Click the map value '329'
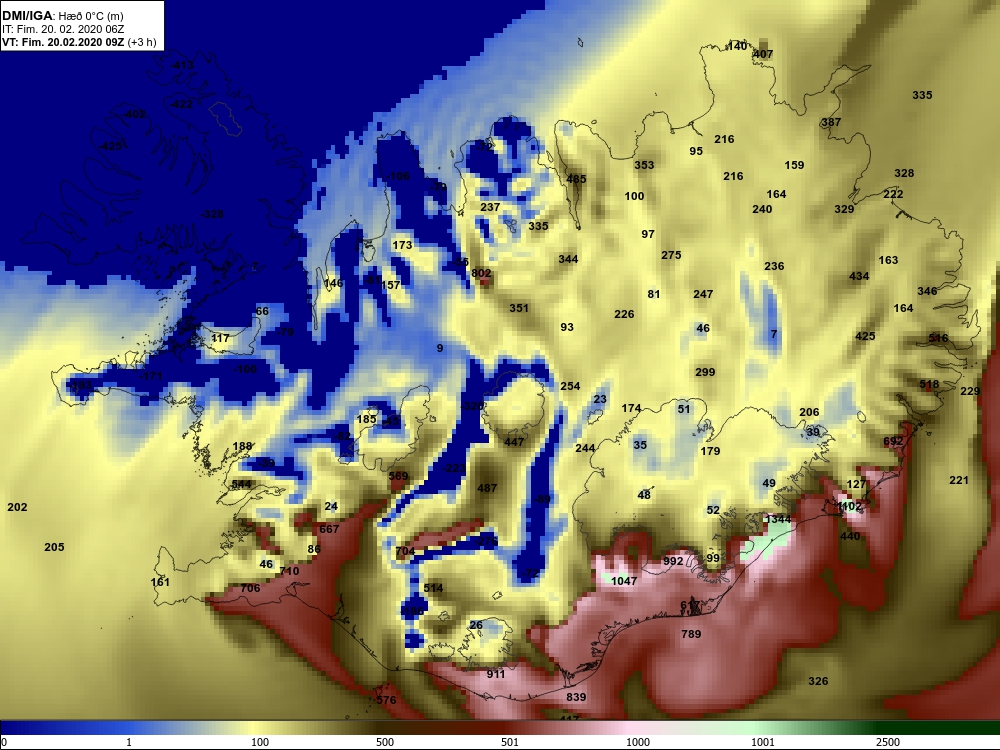The height and width of the screenshot is (750, 1000). pos(844,209)
